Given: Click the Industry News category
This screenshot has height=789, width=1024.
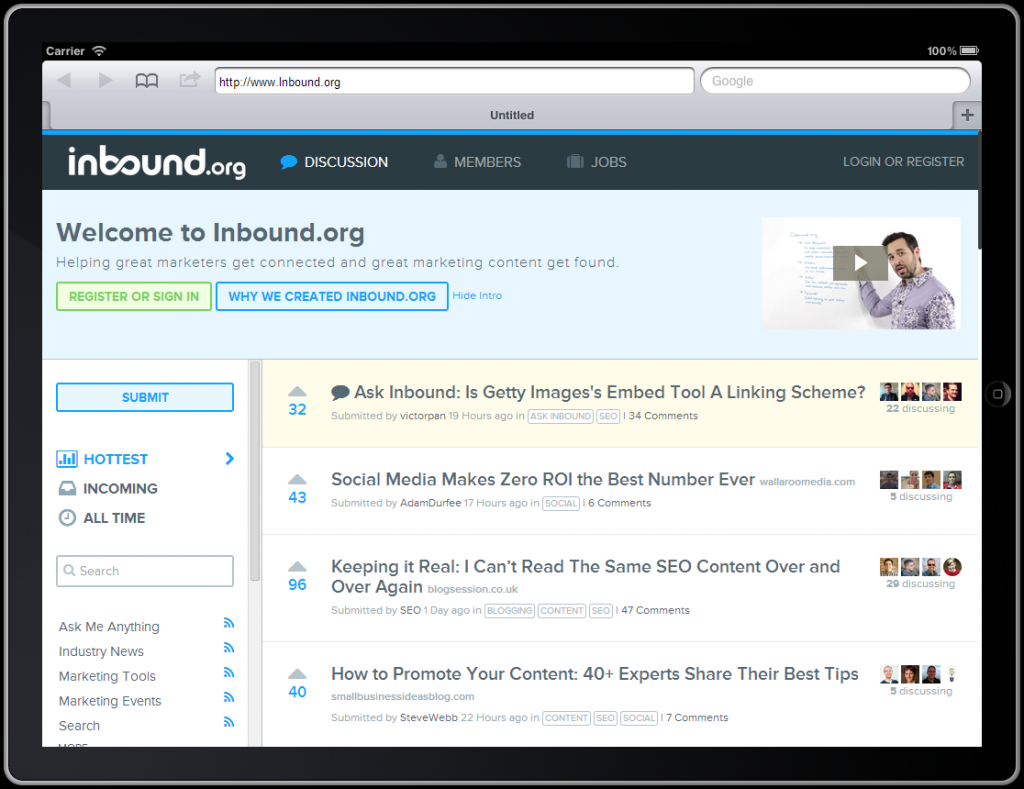Looking at the screenshot, I should (x=101, y=652).
